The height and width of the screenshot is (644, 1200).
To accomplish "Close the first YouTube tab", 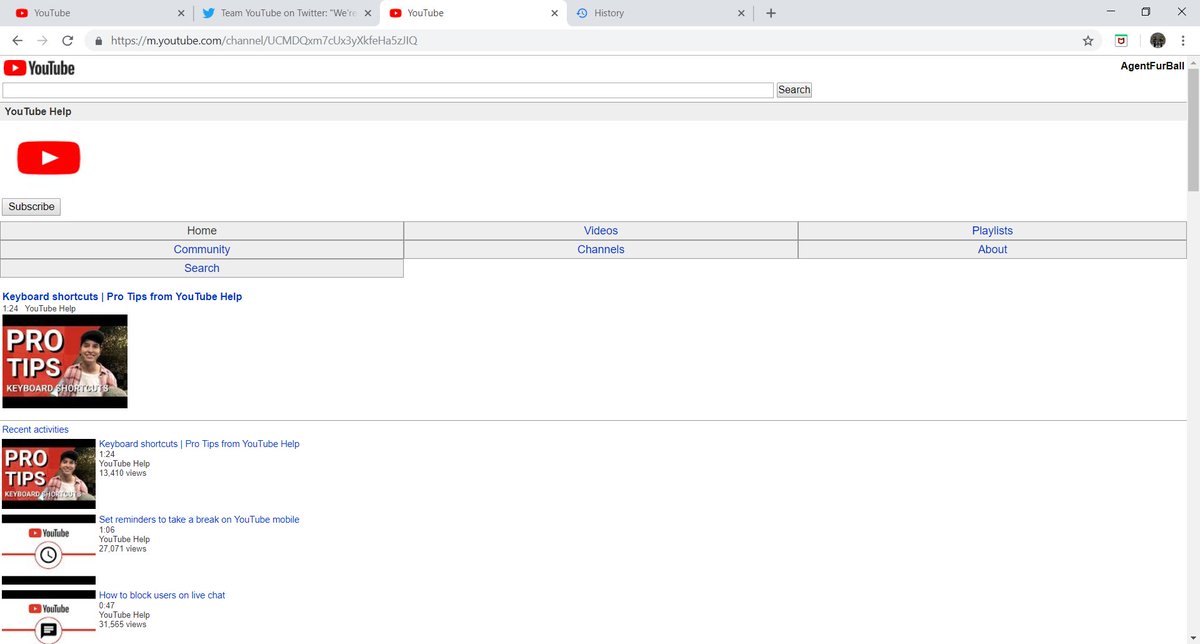I will (180, 13).
